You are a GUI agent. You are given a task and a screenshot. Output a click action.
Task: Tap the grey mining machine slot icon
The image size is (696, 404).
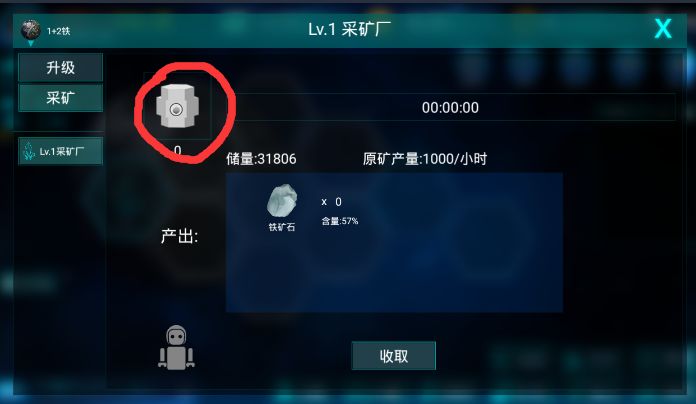click(x=177, y=106)
